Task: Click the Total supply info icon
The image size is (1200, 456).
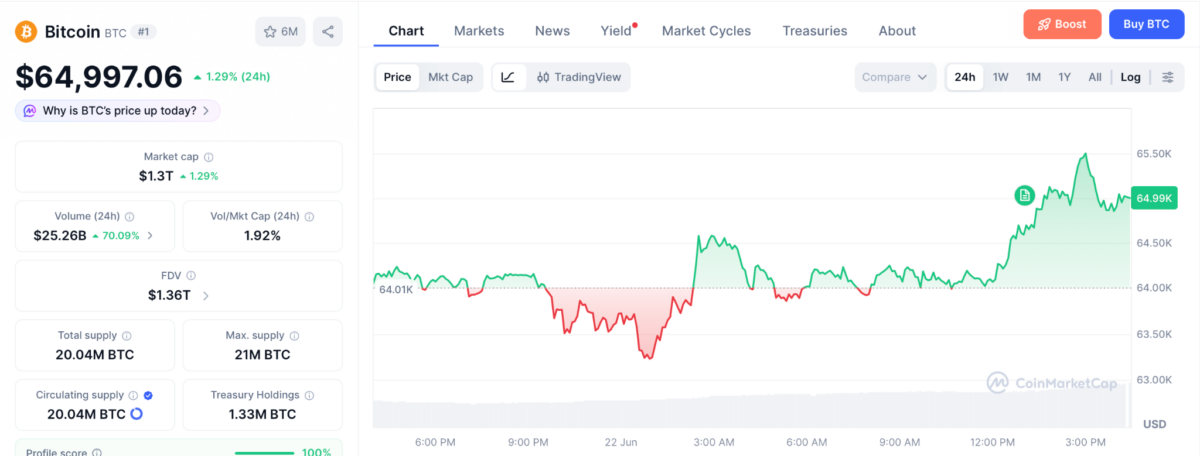Action: (127, 336)
